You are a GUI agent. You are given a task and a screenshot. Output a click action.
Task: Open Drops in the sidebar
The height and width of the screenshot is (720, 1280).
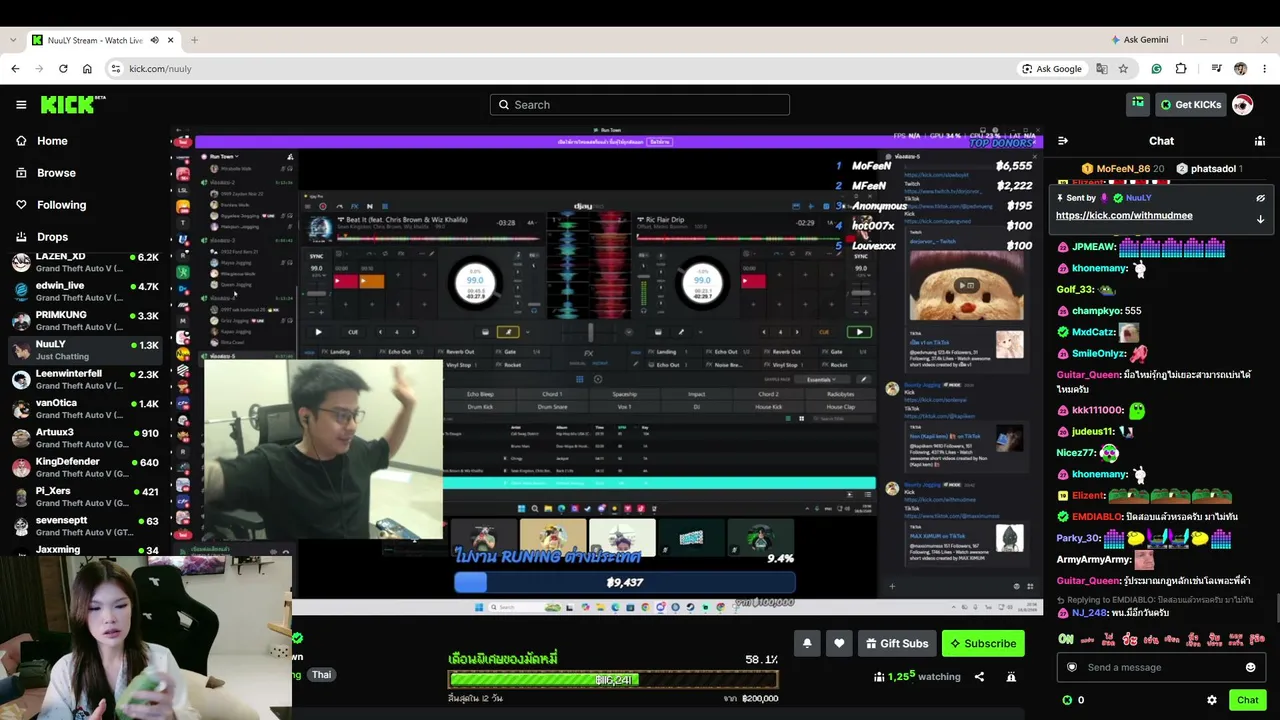(x=52, y=237)
